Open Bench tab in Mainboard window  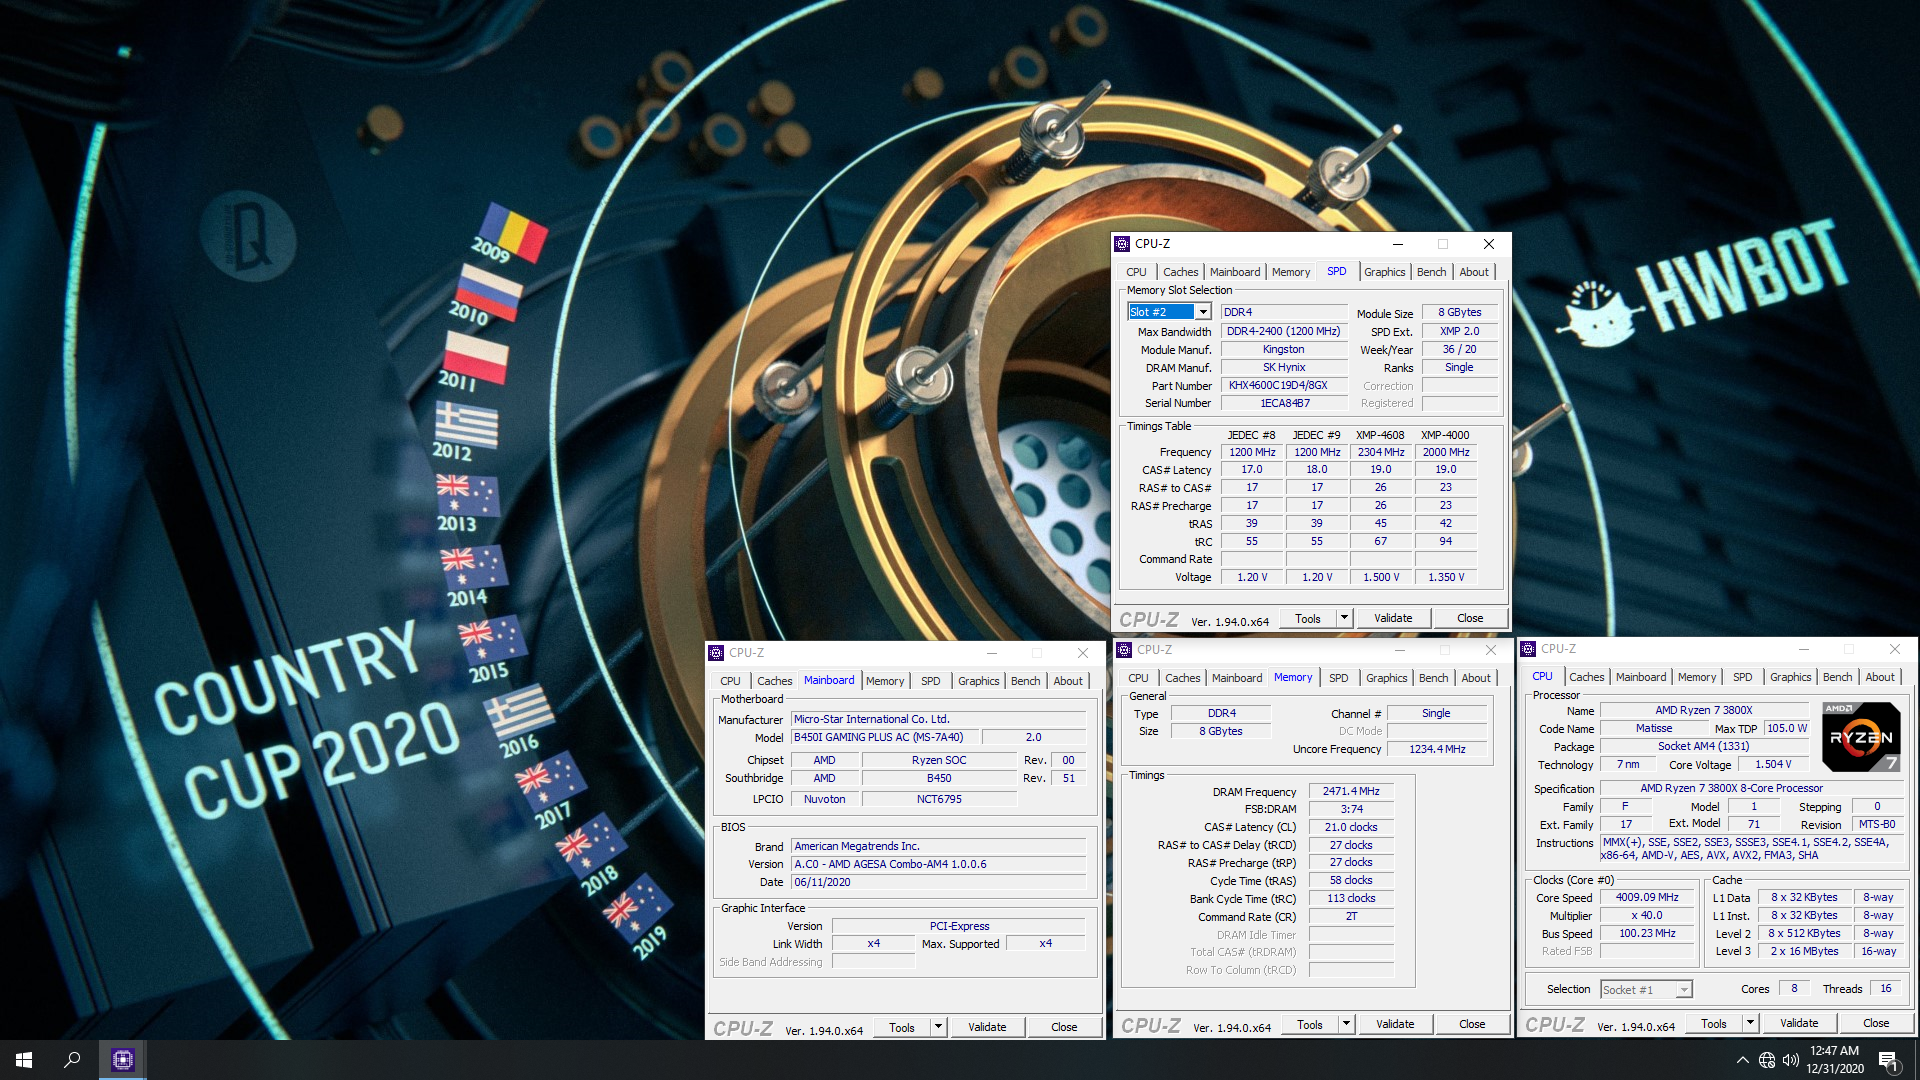coord(1025,681)
